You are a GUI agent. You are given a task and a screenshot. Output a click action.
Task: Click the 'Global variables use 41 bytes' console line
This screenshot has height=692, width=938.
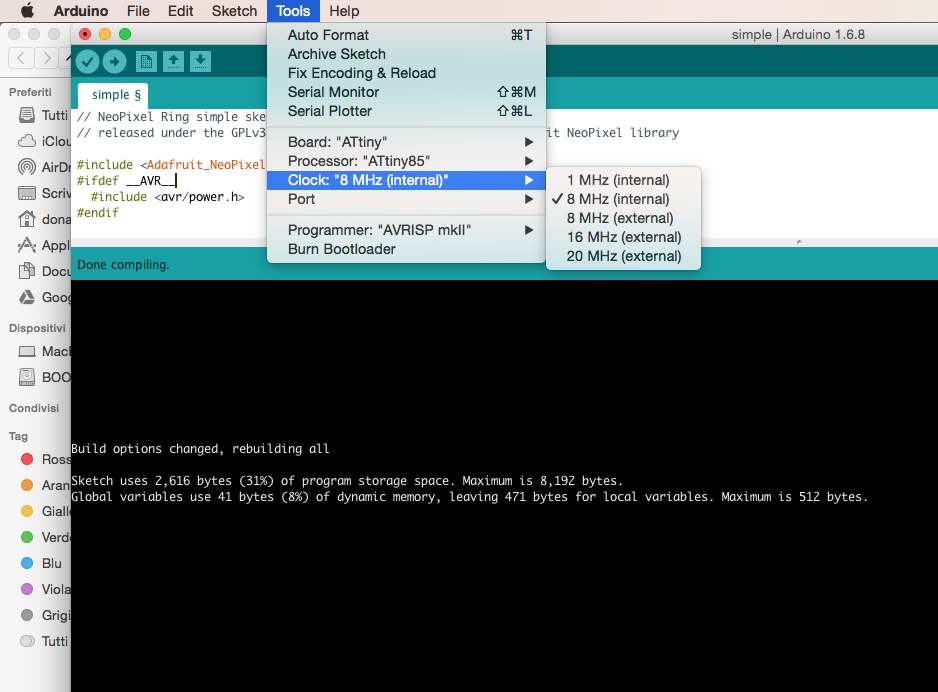pos(470,497)
